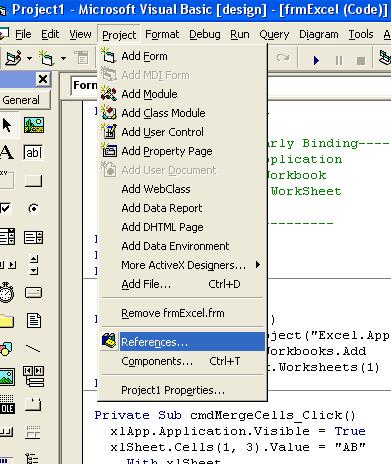Select the Timer control tool
The image size is (391, 464).
point(7,293)
